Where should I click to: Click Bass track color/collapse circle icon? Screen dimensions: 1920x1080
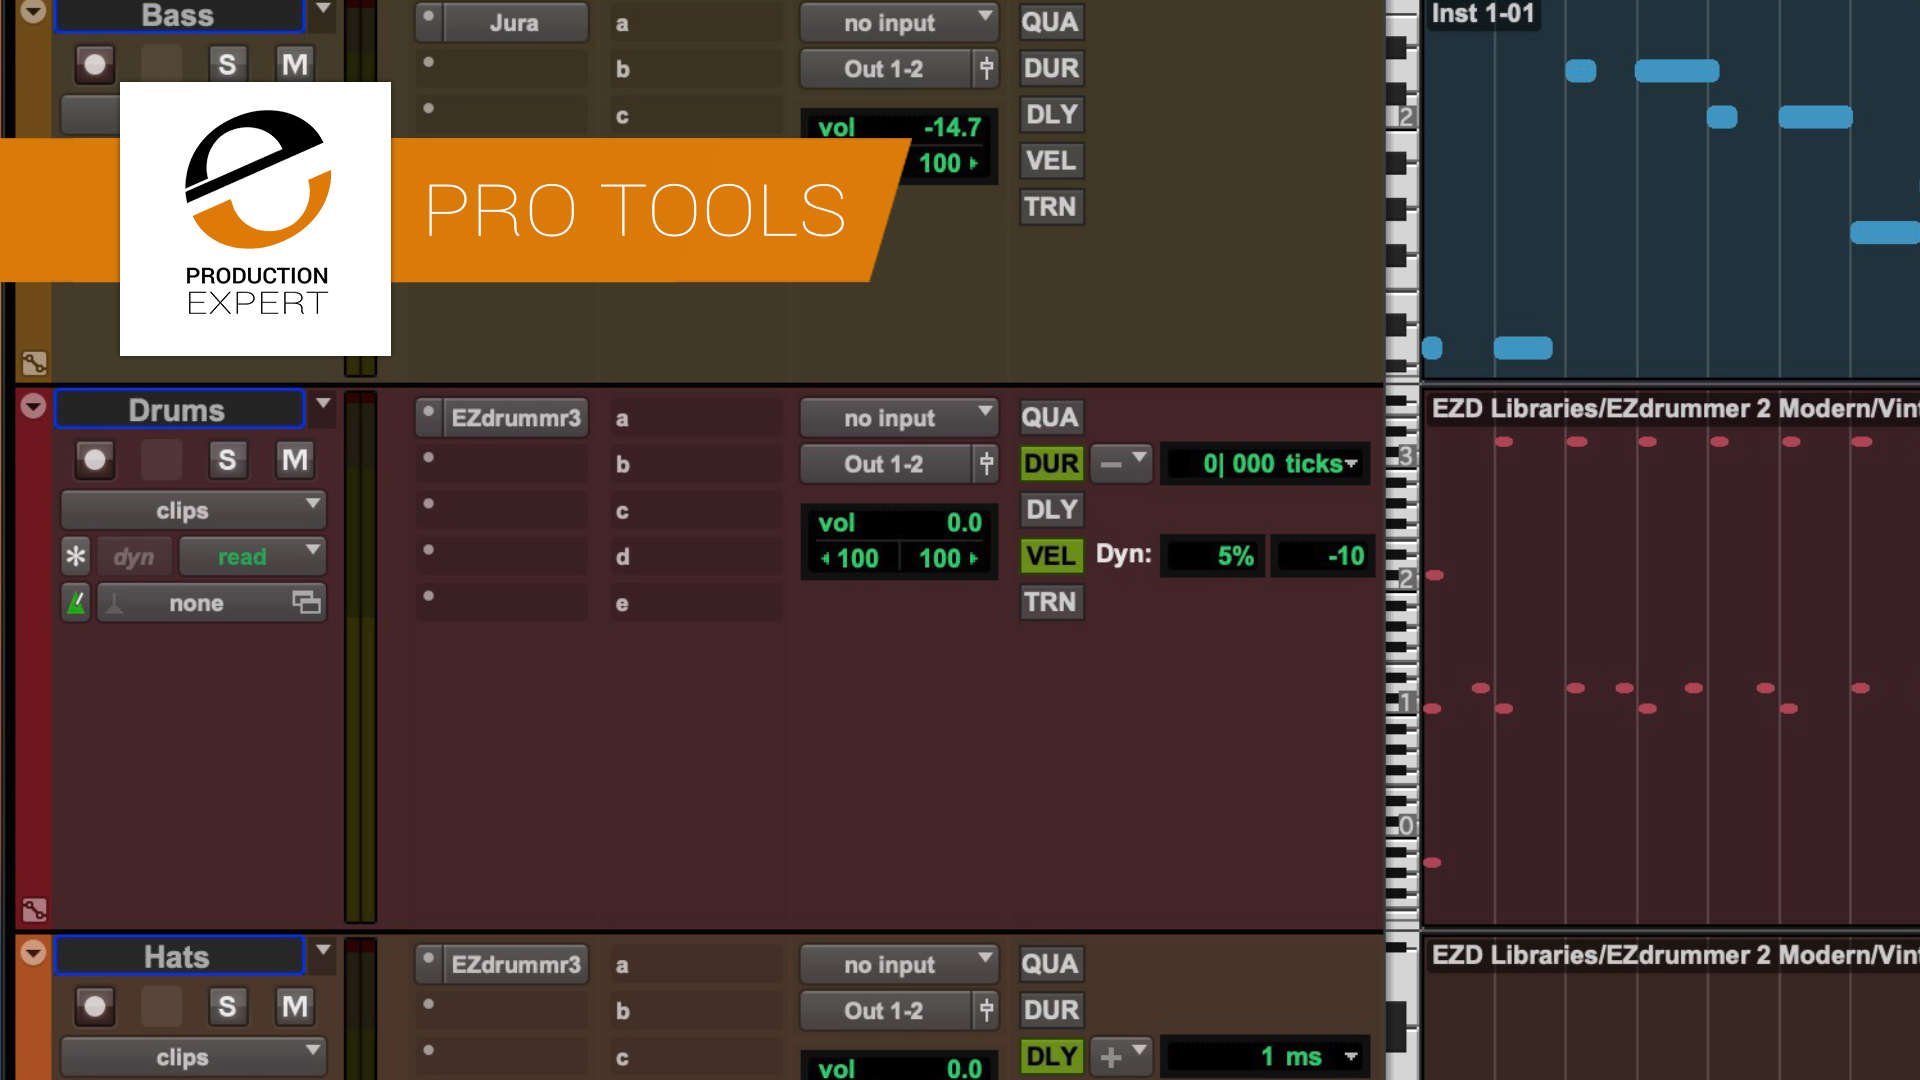click(x=33, y=12)
